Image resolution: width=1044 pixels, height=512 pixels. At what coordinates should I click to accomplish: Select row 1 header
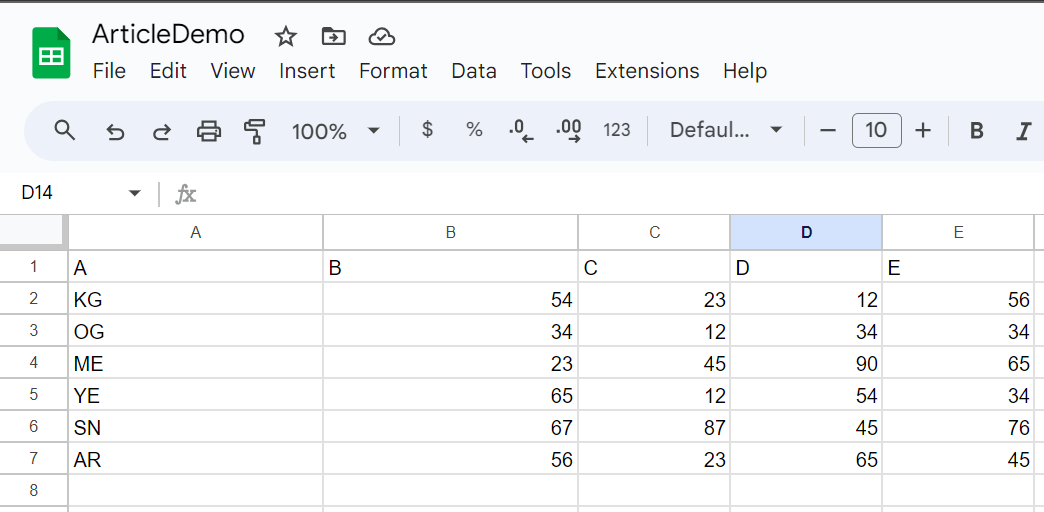(33, 267)
